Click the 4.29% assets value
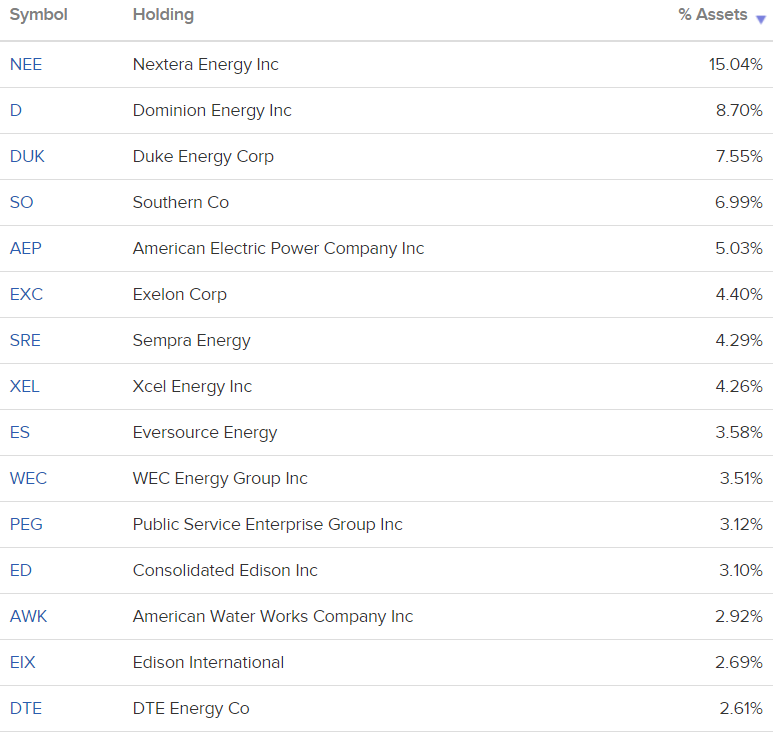This screenshot has height=734, width=775. [x=739, y=340]
